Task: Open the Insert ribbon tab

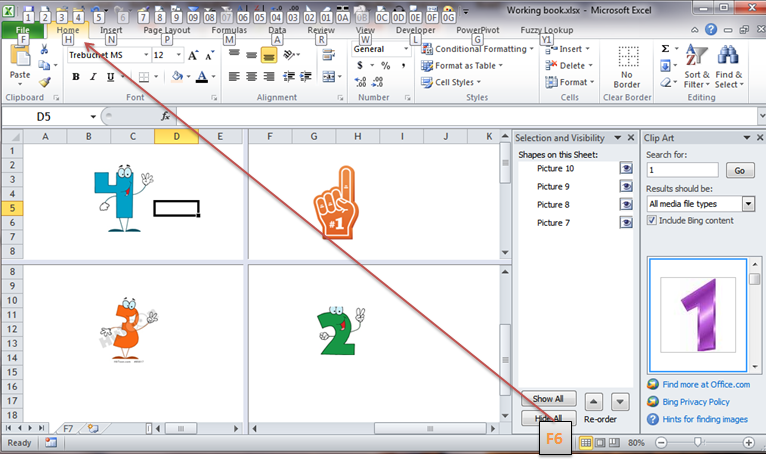Action: coord(111,31)
